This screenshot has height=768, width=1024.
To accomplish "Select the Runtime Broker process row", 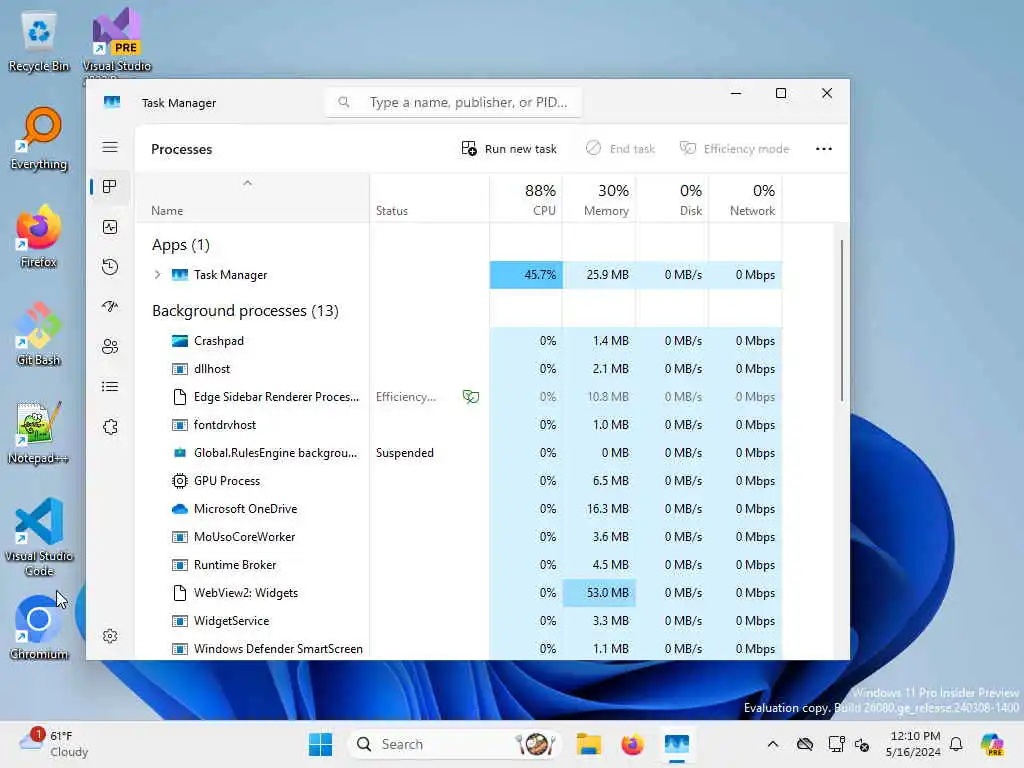I will point(459,565).
